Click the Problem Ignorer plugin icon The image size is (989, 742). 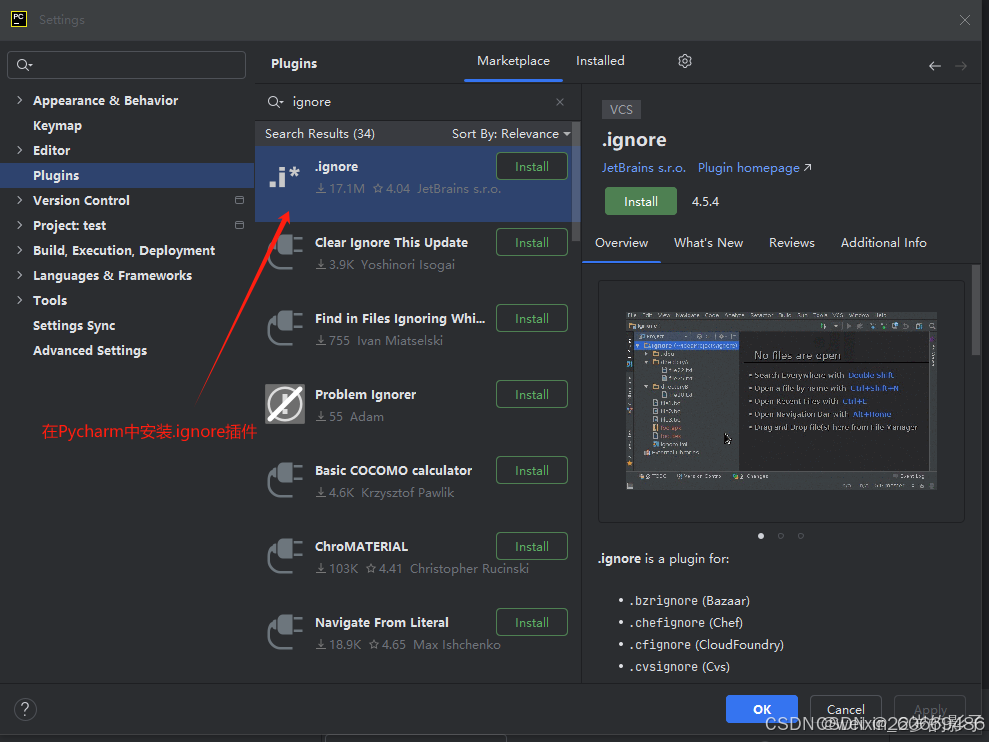(x=285, y=404)
